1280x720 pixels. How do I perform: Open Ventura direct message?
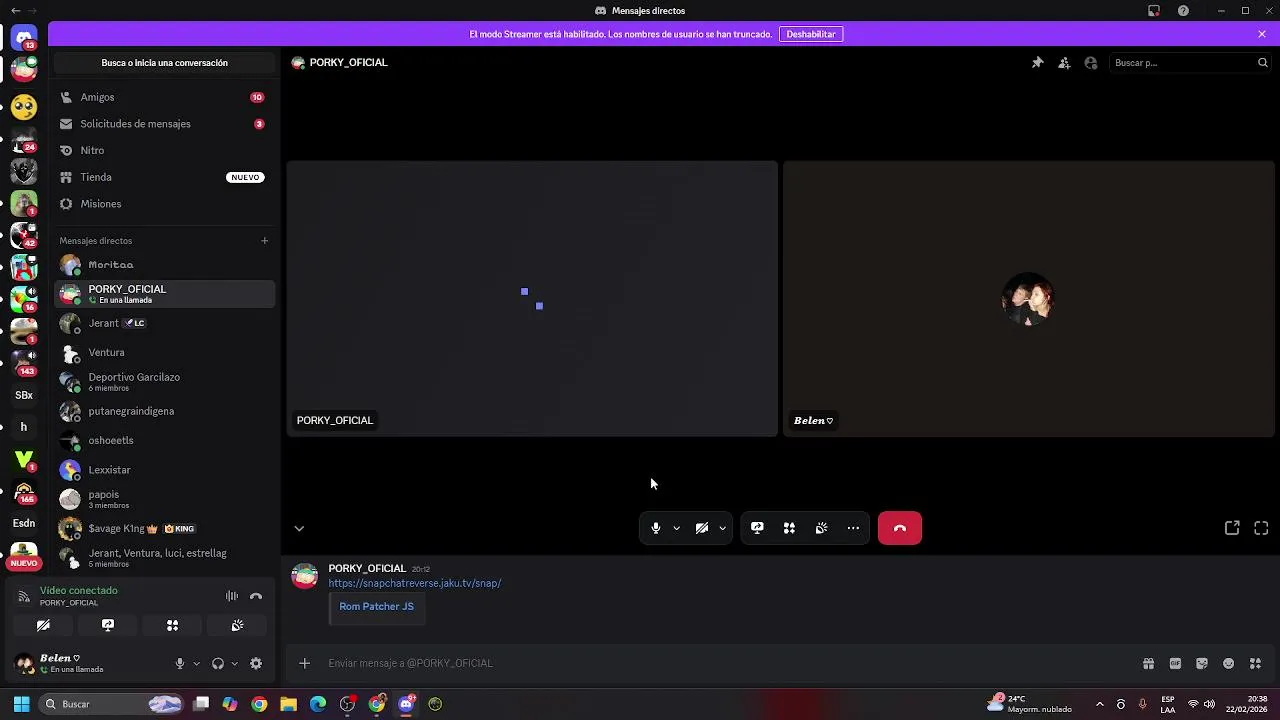tap(164, 352)
